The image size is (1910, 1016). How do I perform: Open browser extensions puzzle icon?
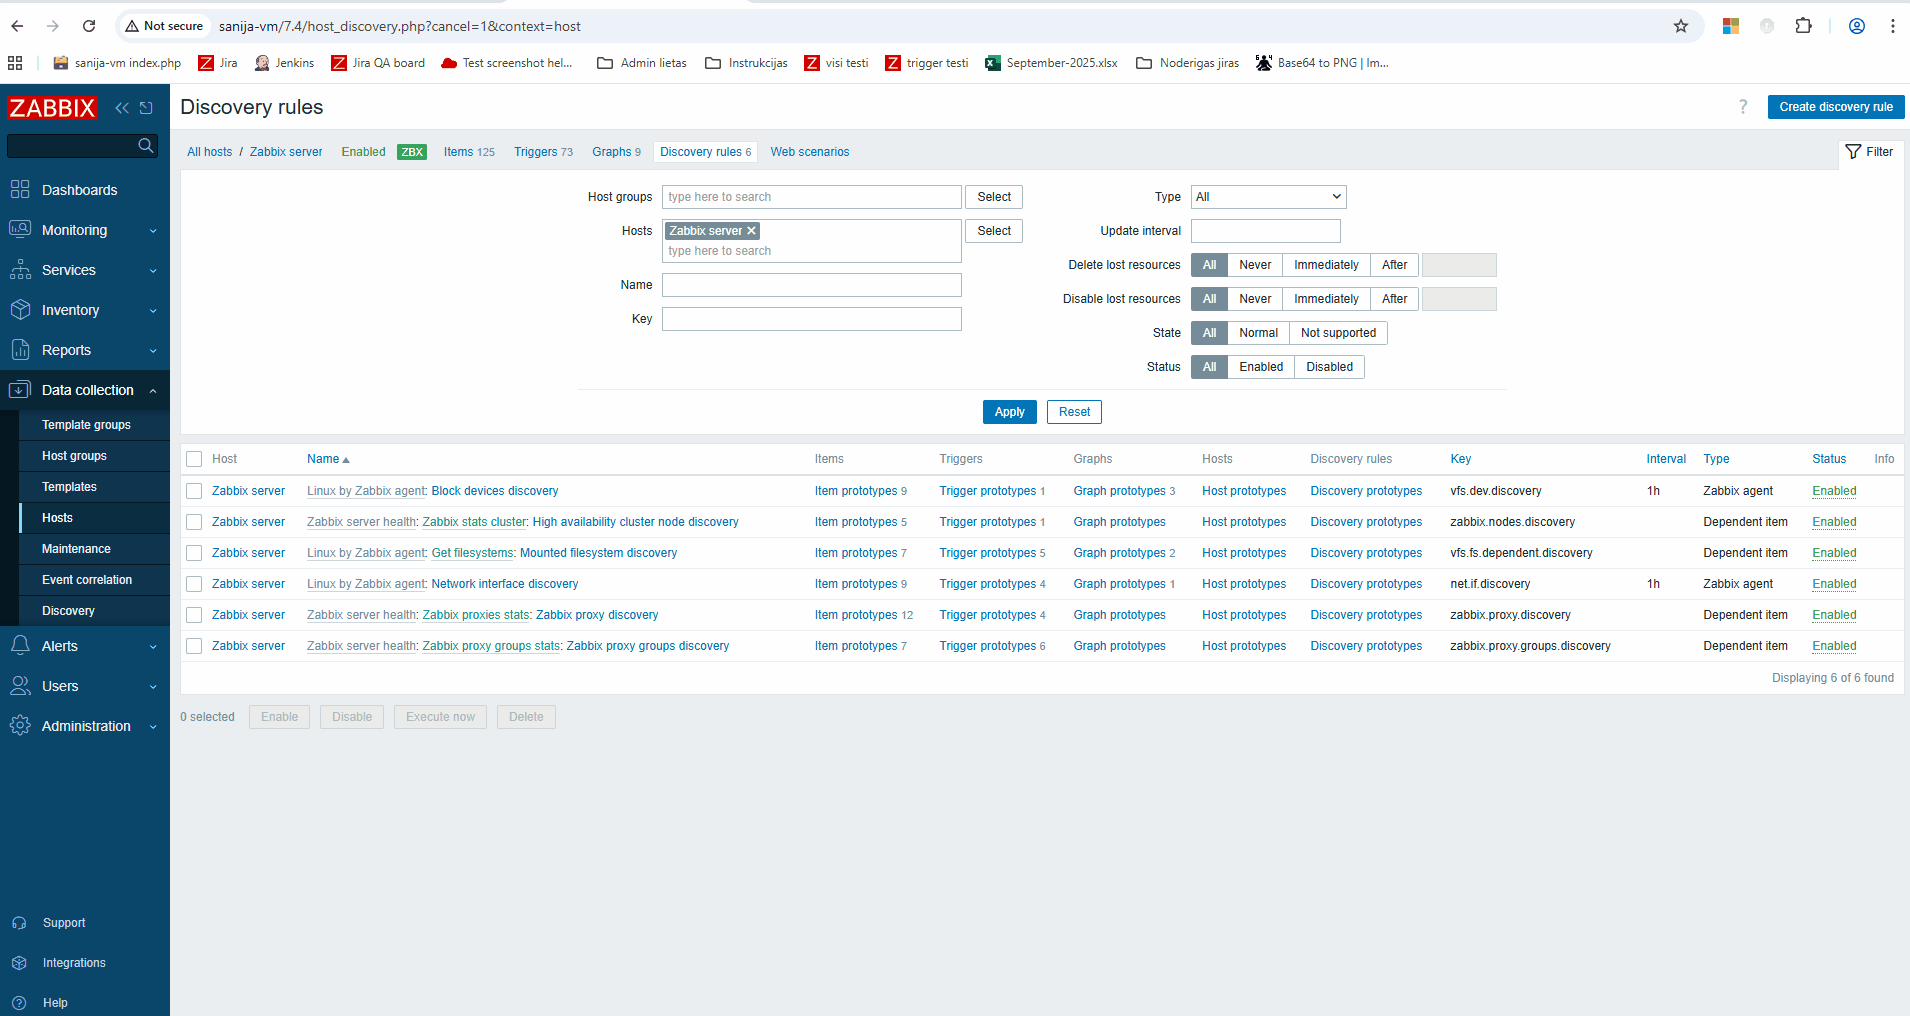click(x=1804, y=26)
